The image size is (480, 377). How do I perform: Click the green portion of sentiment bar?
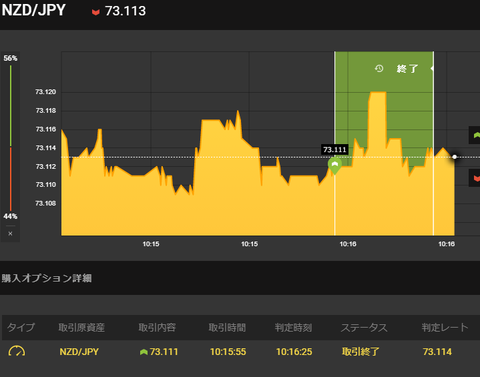coord(10,106)
